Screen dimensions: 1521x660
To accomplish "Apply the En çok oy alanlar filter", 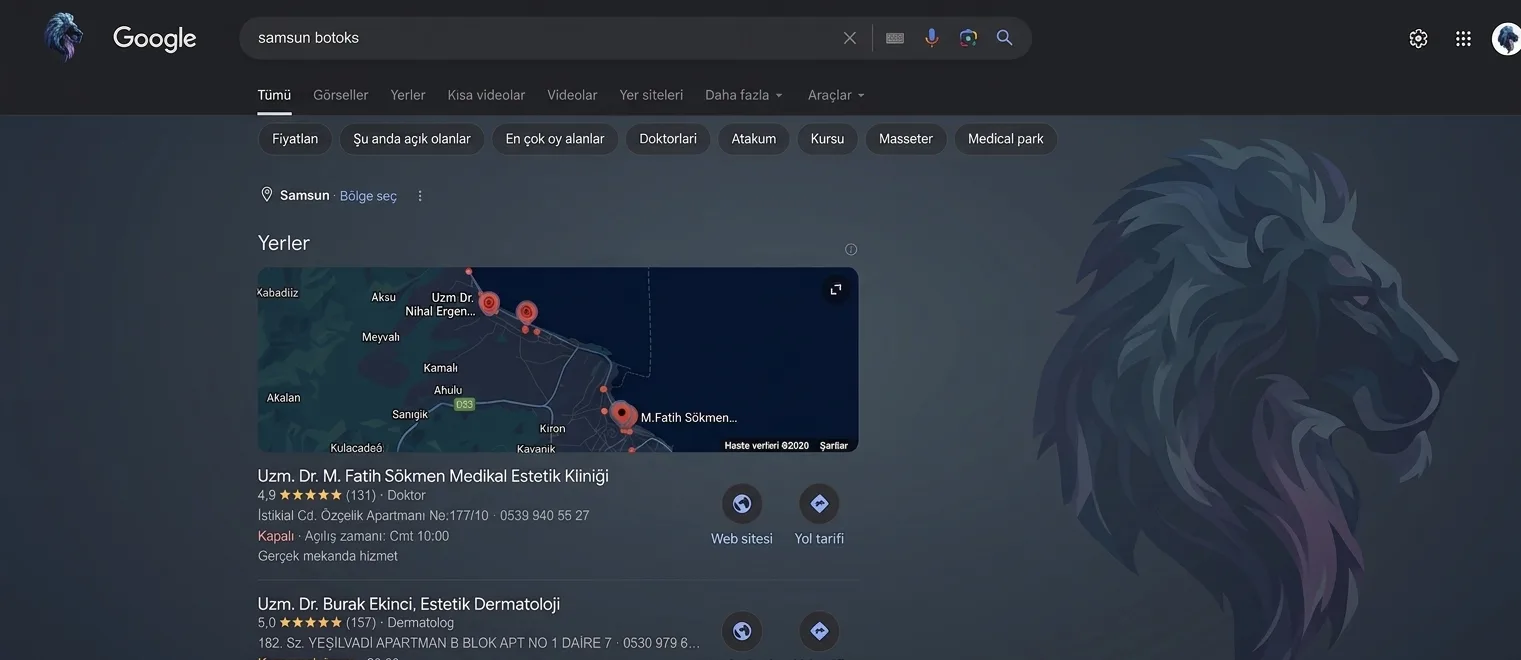I will (555, 139).
